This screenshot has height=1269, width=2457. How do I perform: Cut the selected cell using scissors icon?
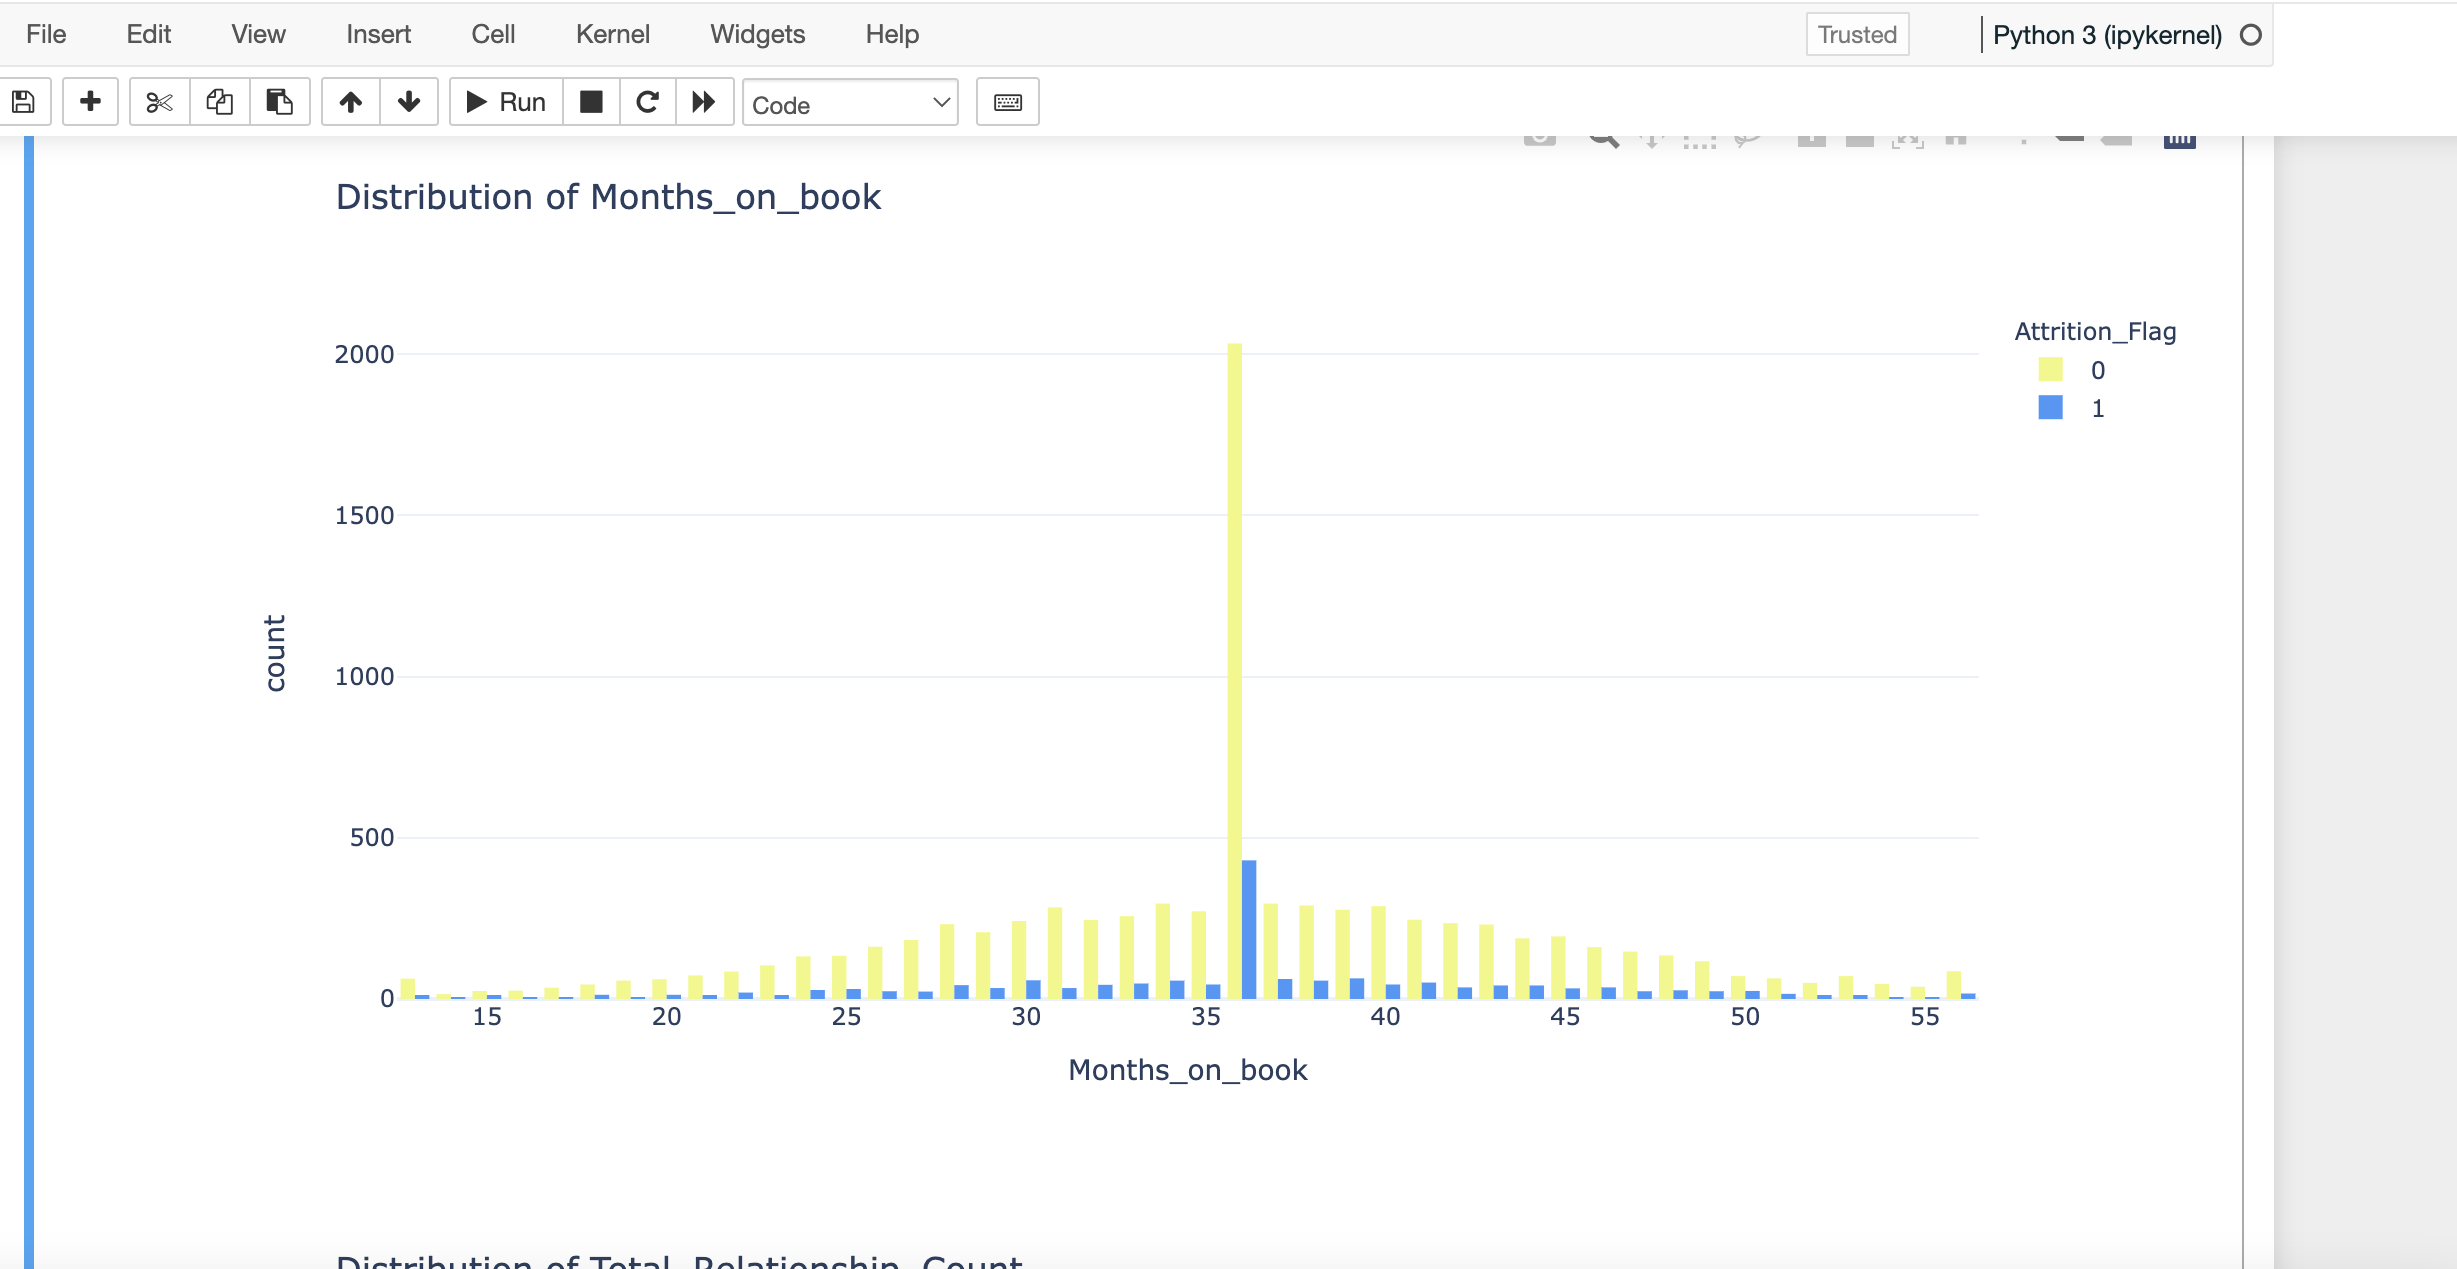tap(159, 101)
